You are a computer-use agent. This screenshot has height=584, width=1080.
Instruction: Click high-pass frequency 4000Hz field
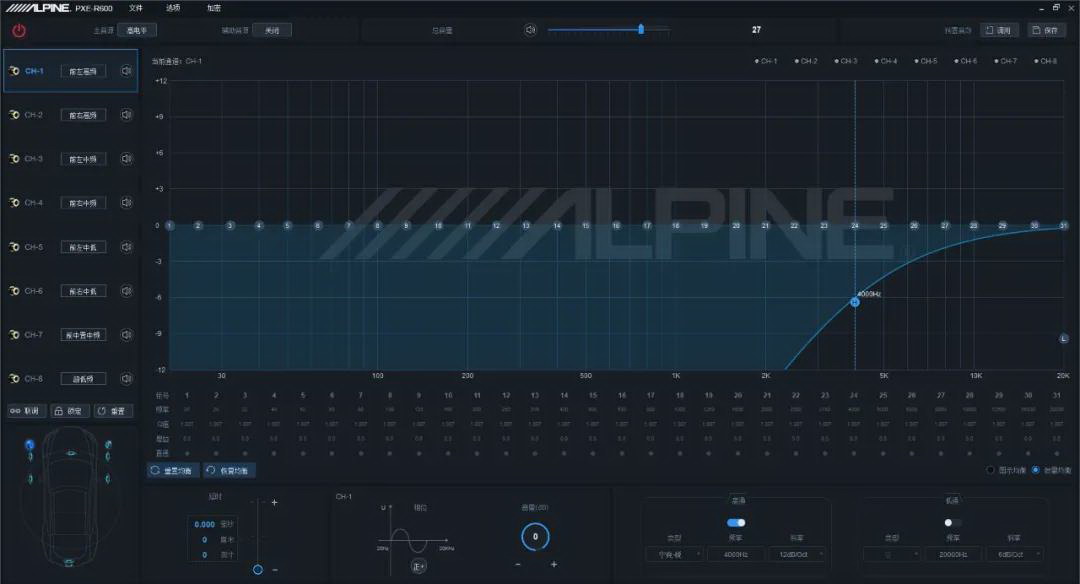736,554
